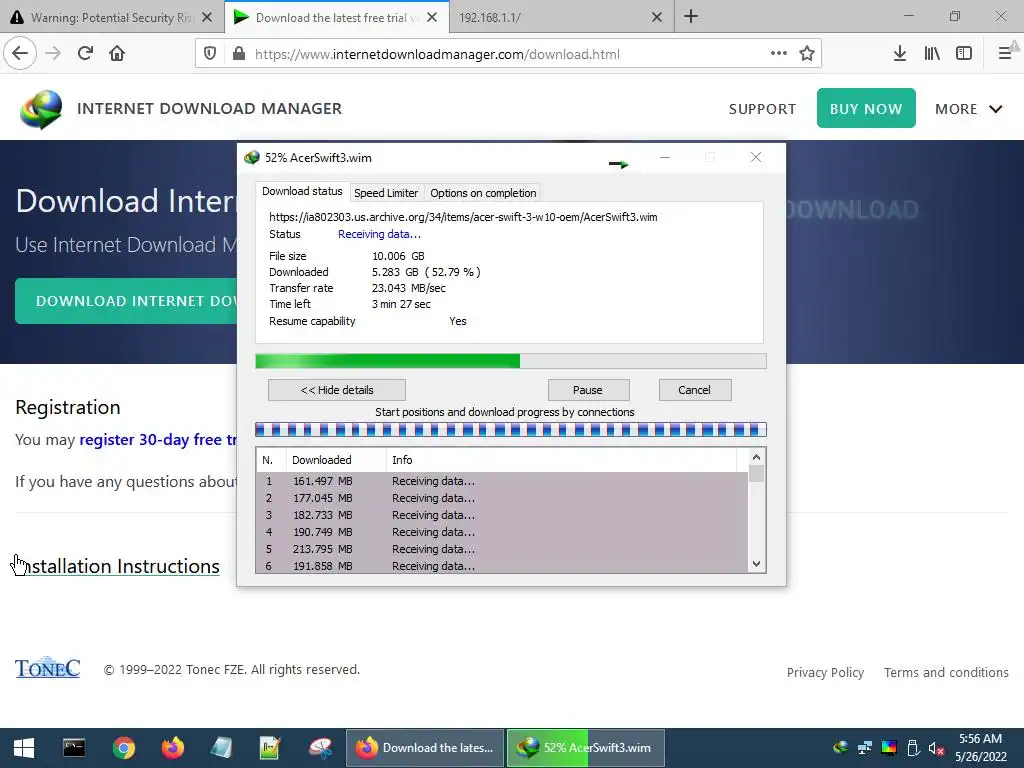Click the Firefox URL address bar
This screenshot has width=1024, height=768.
point(509,54)
